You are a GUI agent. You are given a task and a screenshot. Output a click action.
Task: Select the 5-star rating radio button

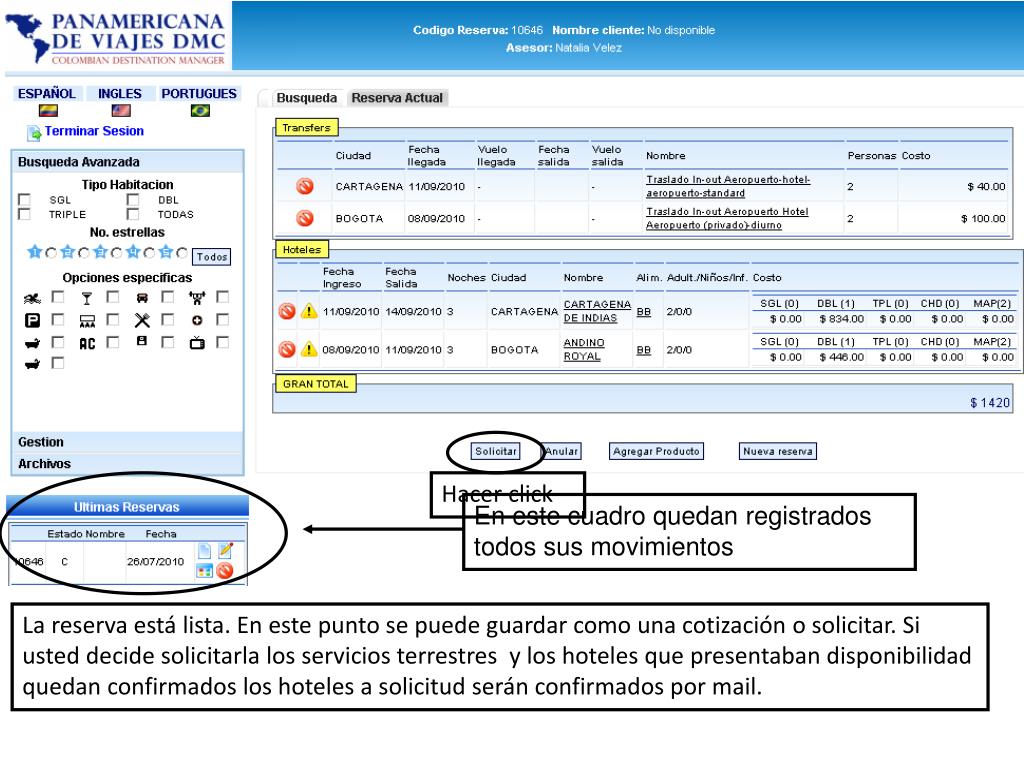[182, 253]
